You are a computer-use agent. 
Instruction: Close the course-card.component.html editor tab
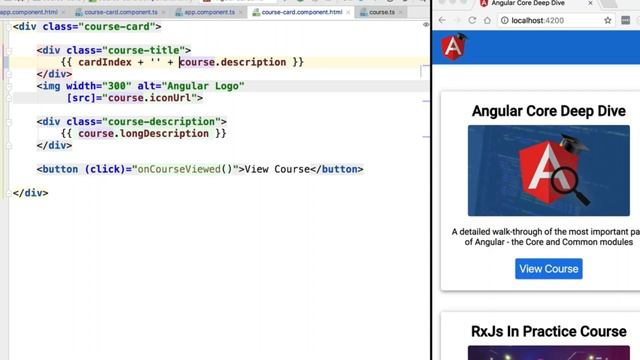click(x=348, y=12)
